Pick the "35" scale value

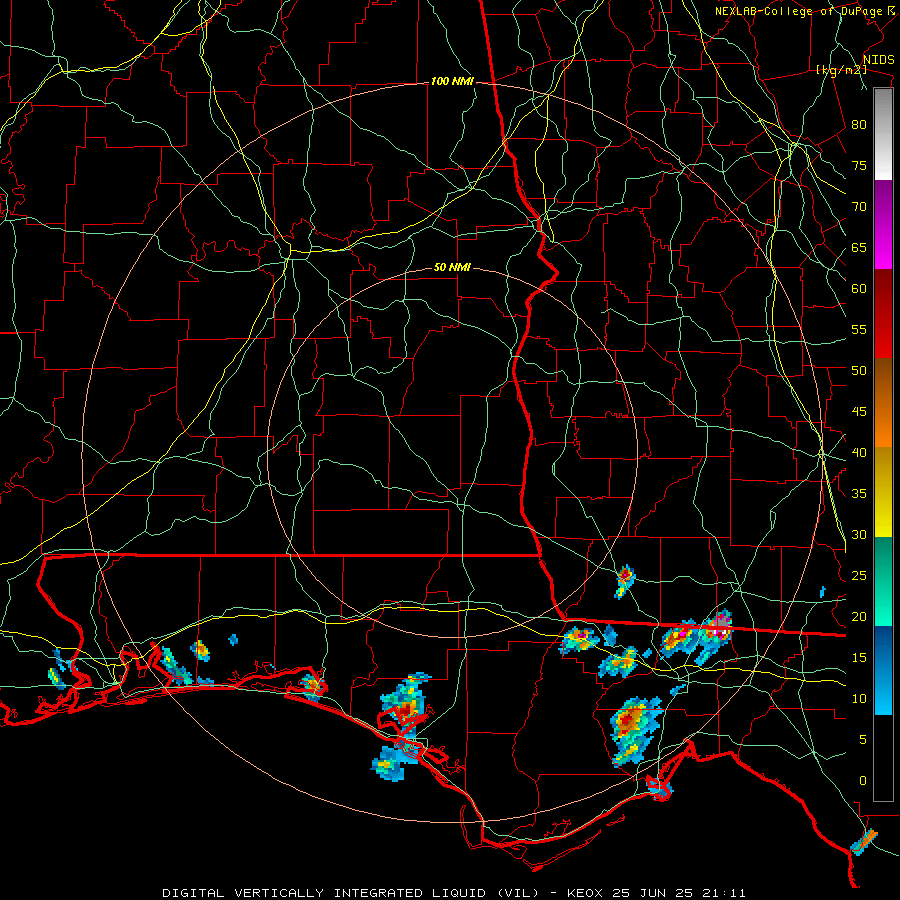pos(859,494)
